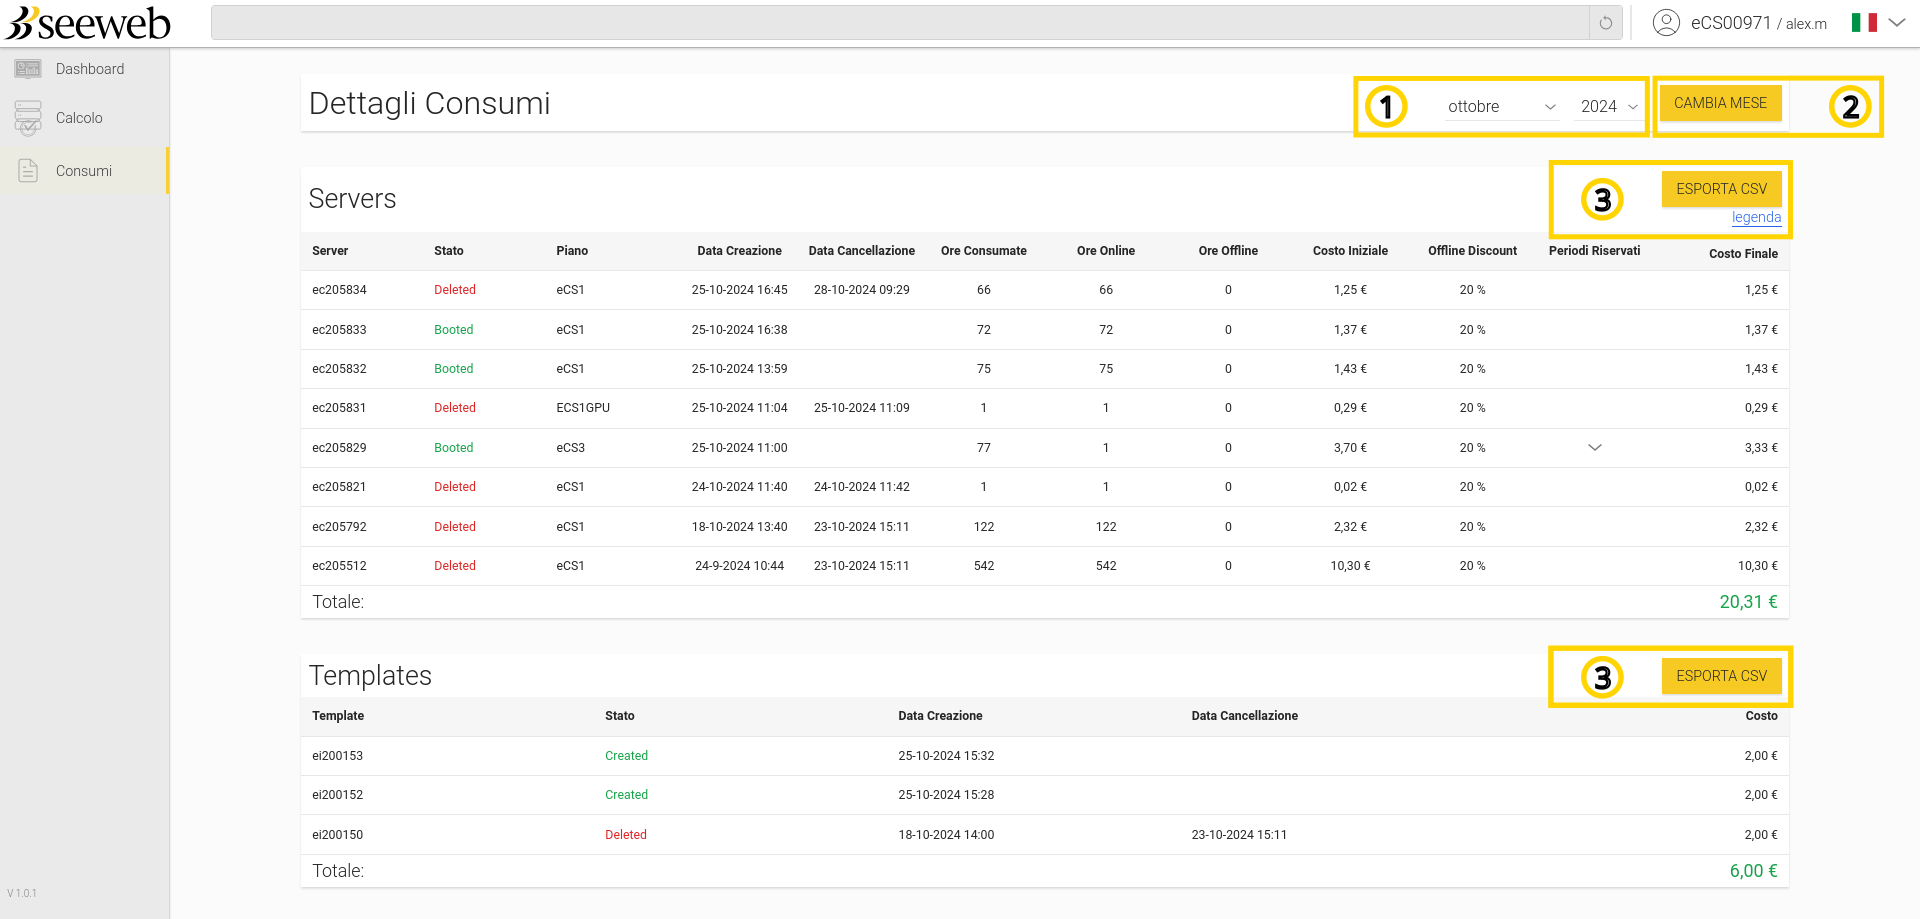Viewport: 1920px width, 919px height.
Task: Click ECS1GPU plan cell
Action: 583,408
